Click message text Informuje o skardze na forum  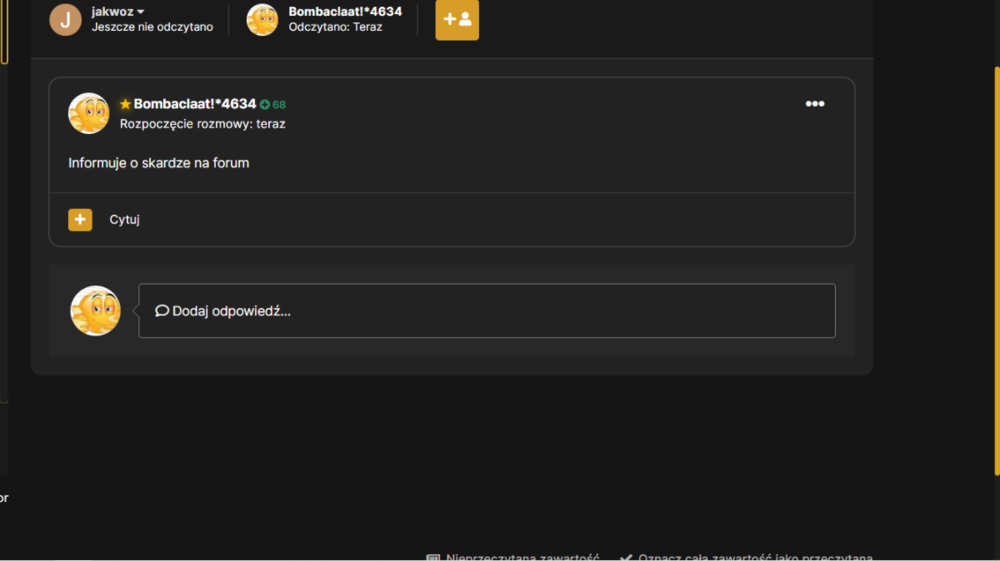coord(159,163)
